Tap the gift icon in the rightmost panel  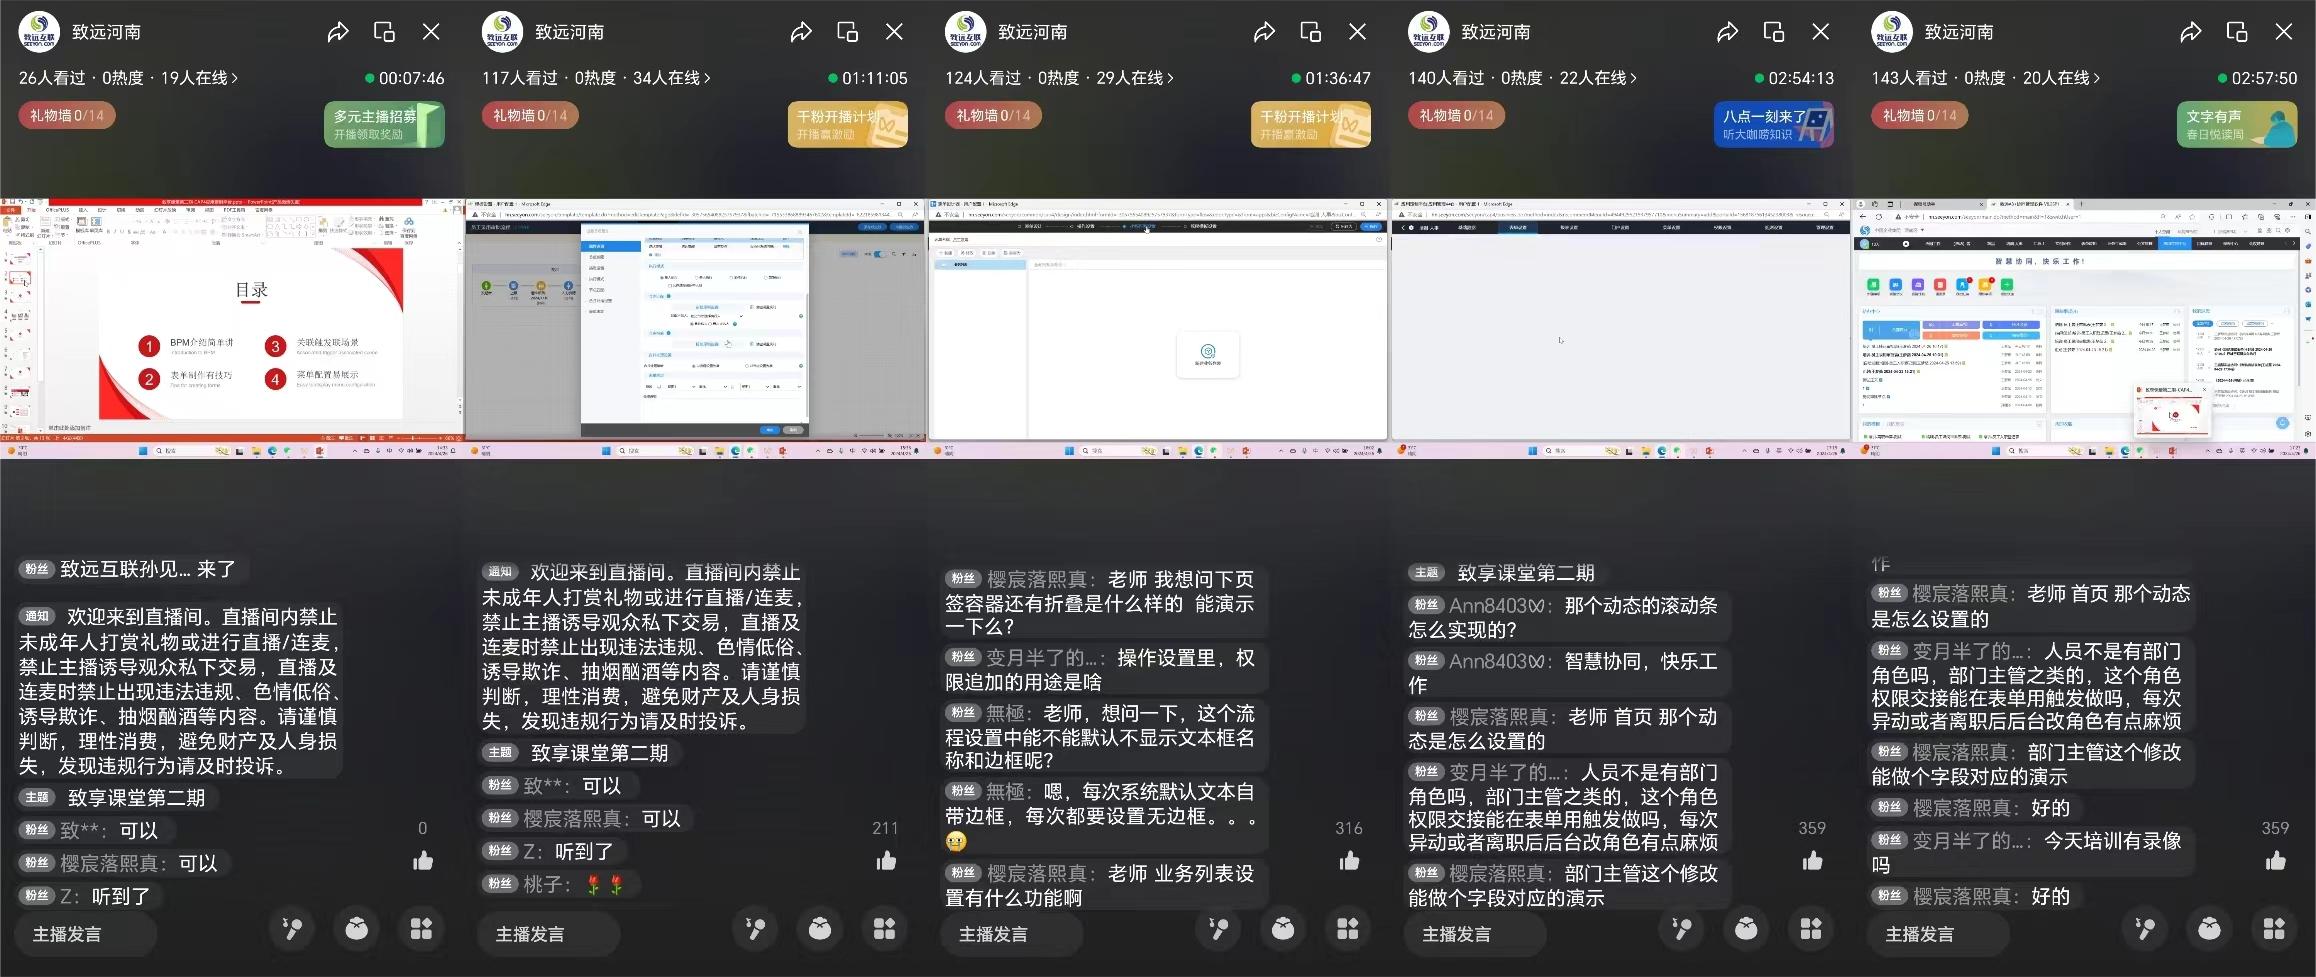click(x=2209, y=929)
